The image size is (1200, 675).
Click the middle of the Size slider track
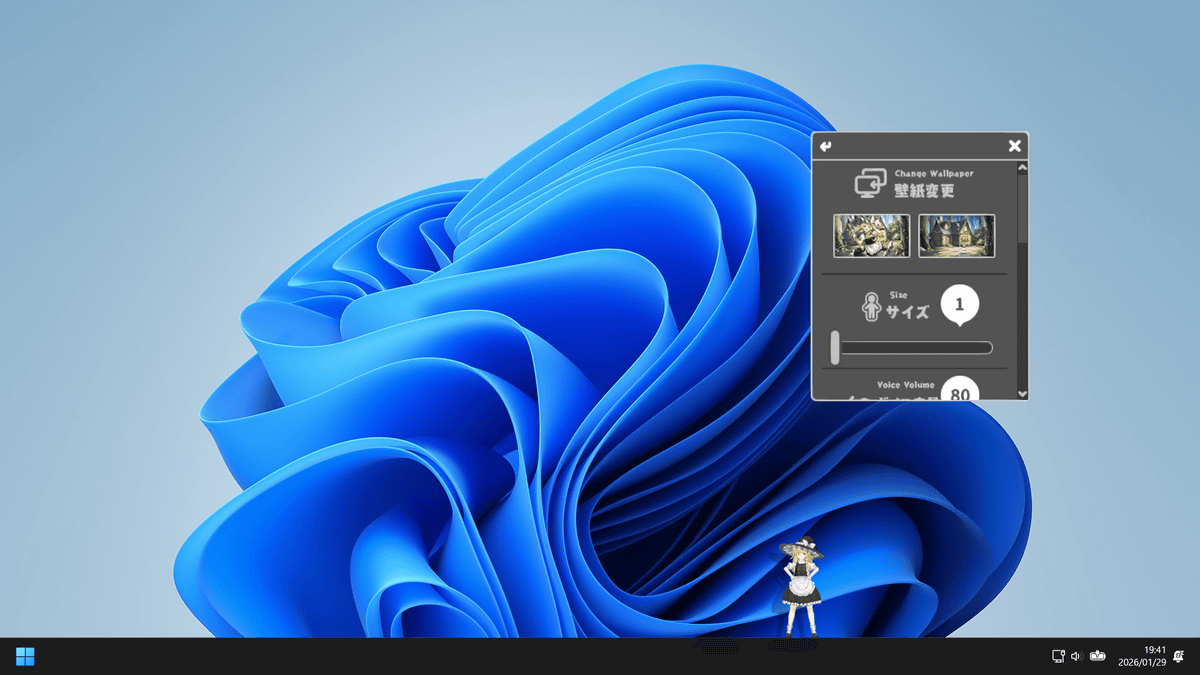coord(915,348)
